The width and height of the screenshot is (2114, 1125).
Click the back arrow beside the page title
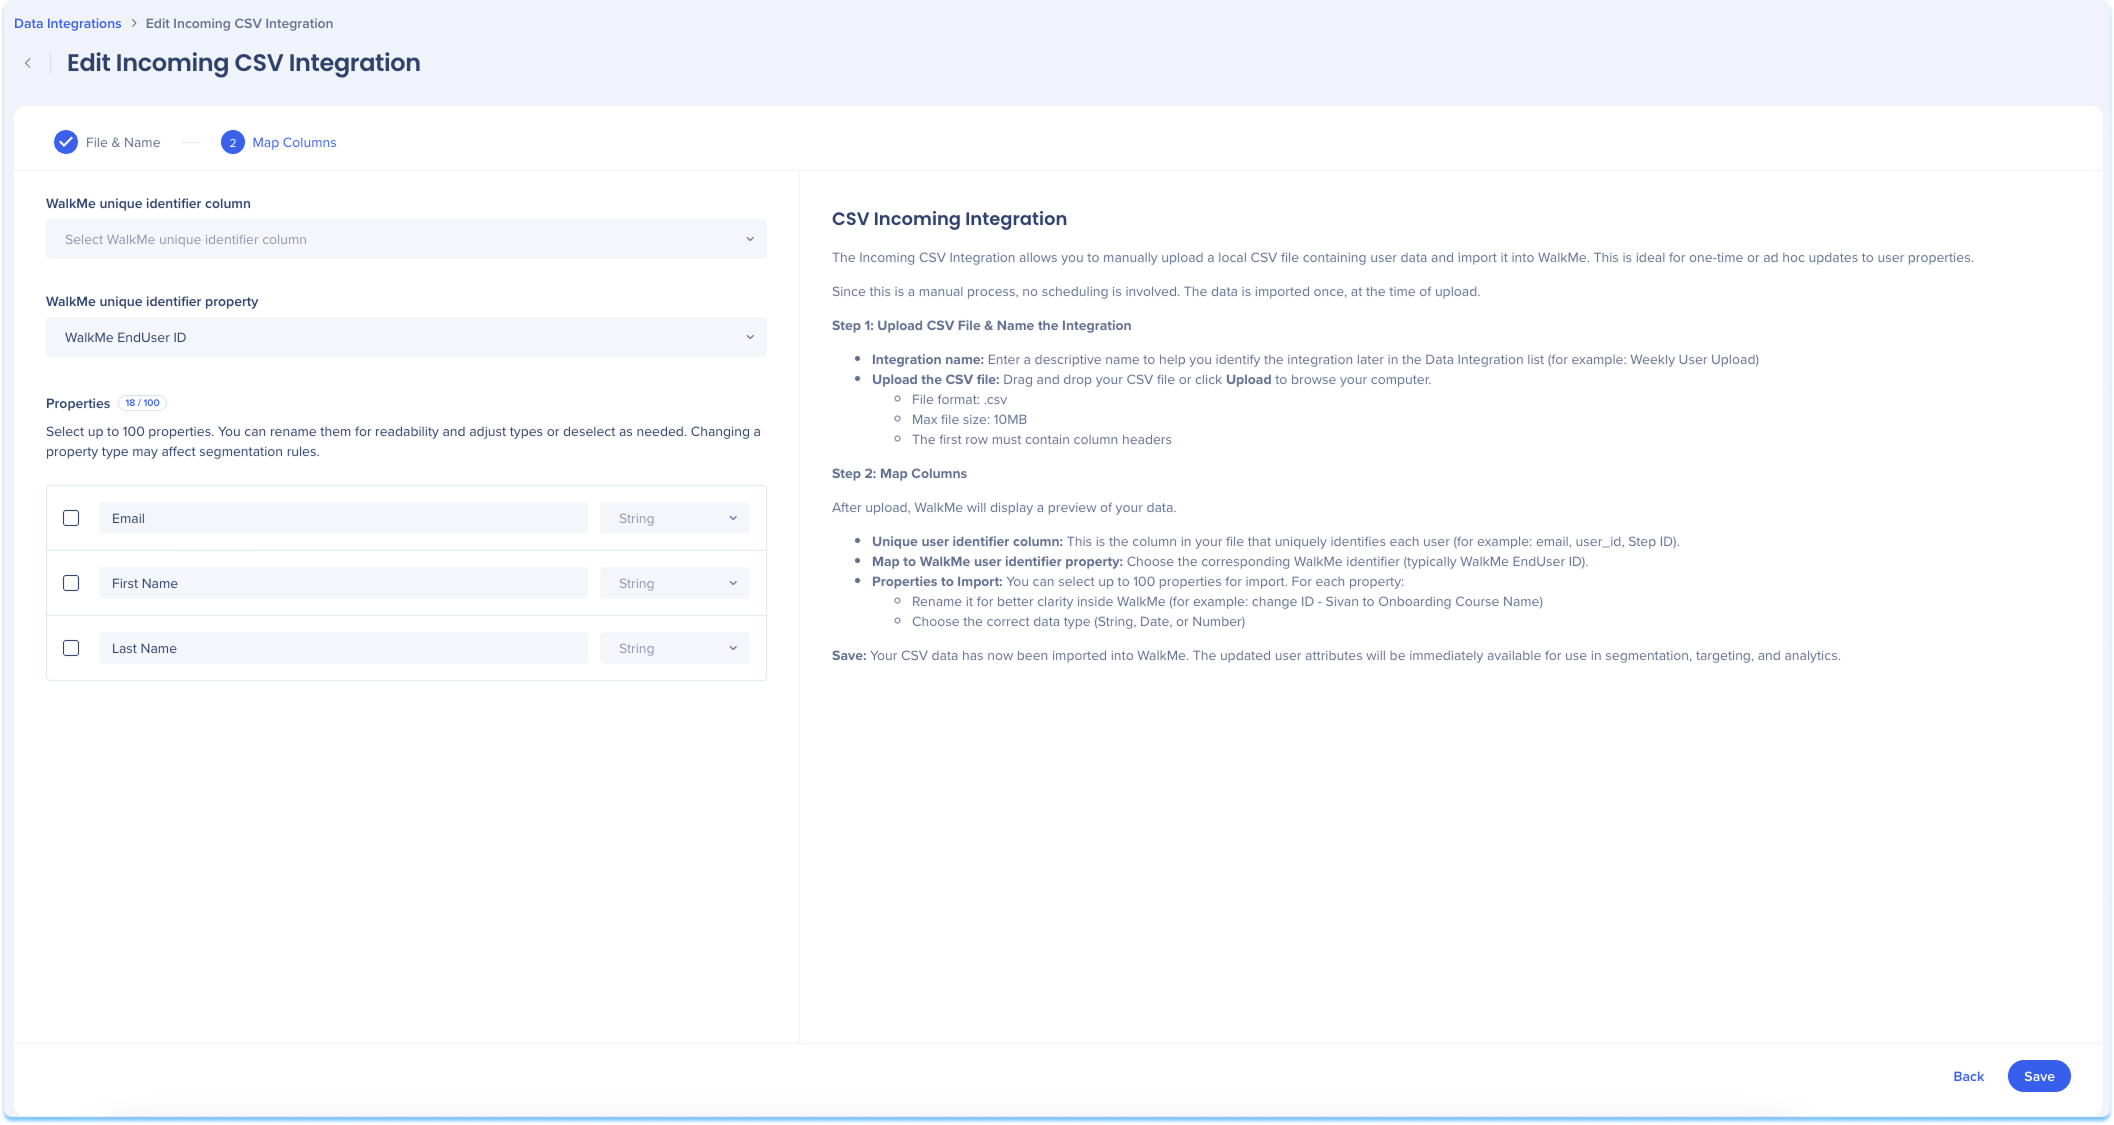click(28, 63)
